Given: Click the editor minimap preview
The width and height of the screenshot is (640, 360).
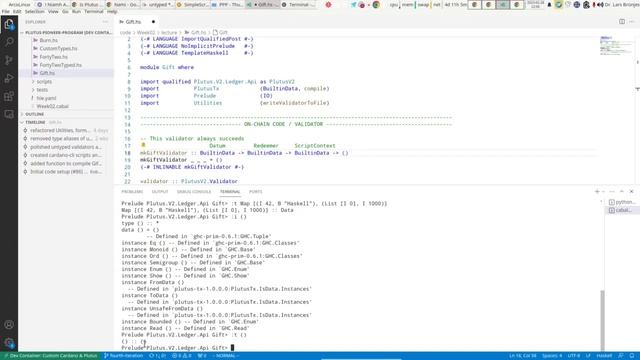Looking at the screenshot, I should (x=616, y=46).
